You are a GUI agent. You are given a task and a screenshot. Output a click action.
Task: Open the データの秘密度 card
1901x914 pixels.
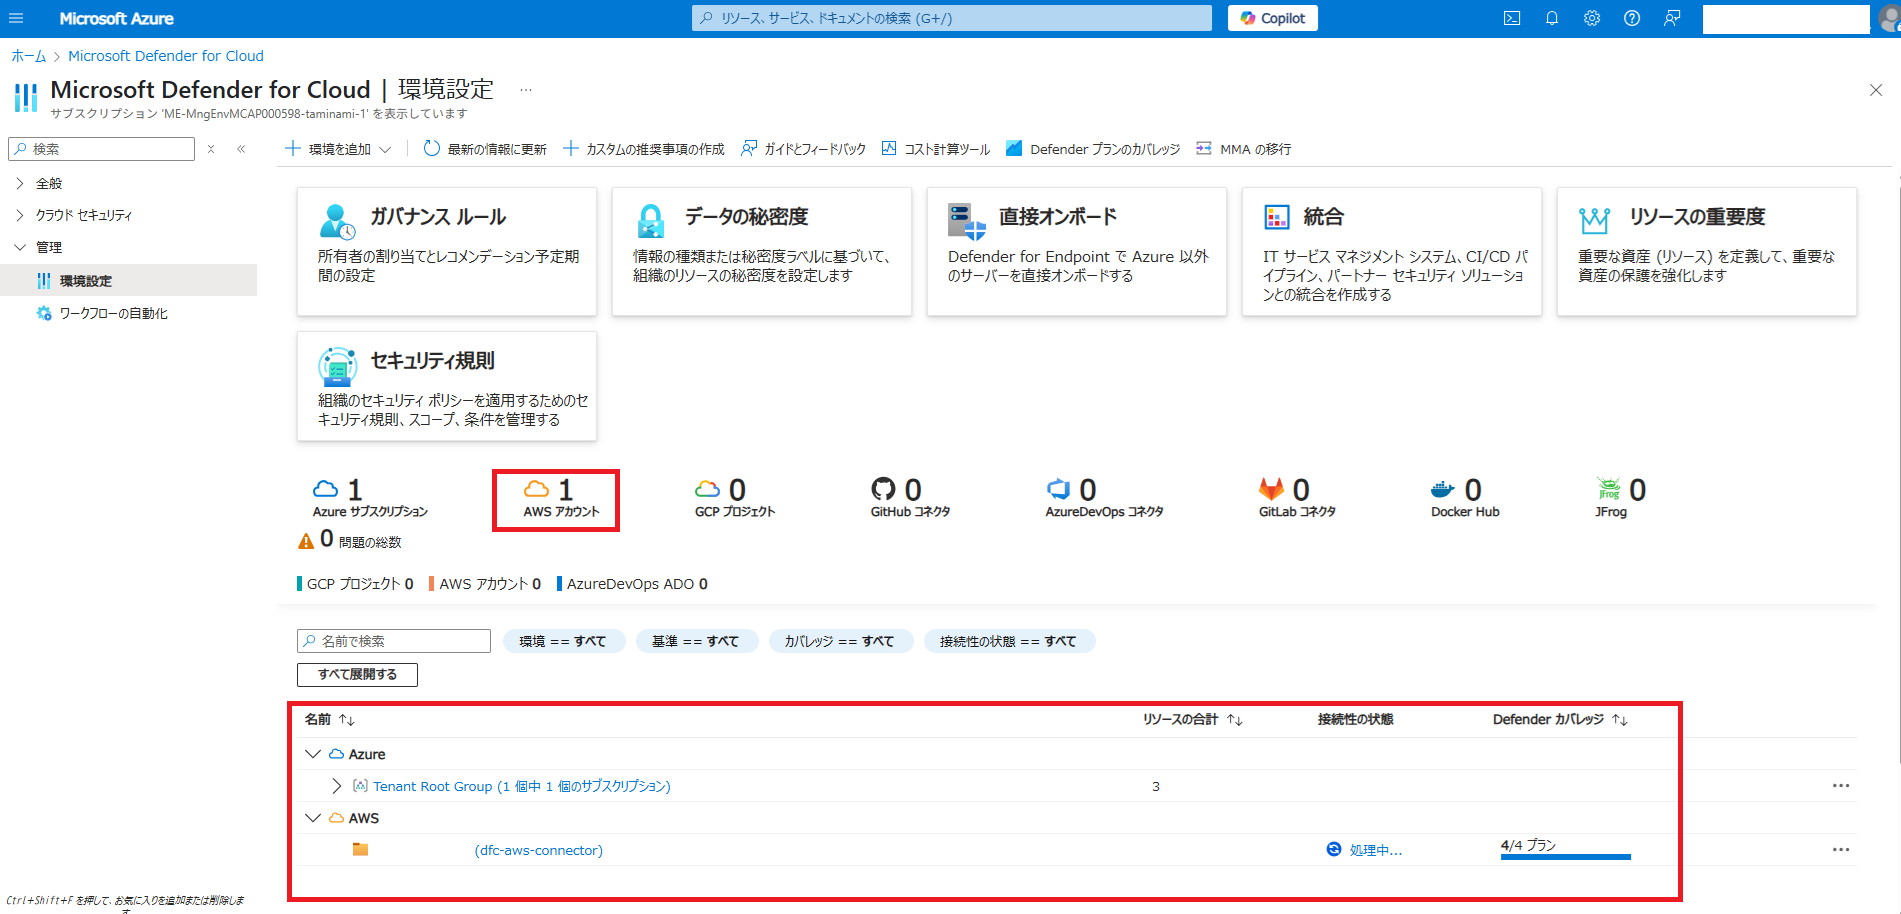[762, 252]
